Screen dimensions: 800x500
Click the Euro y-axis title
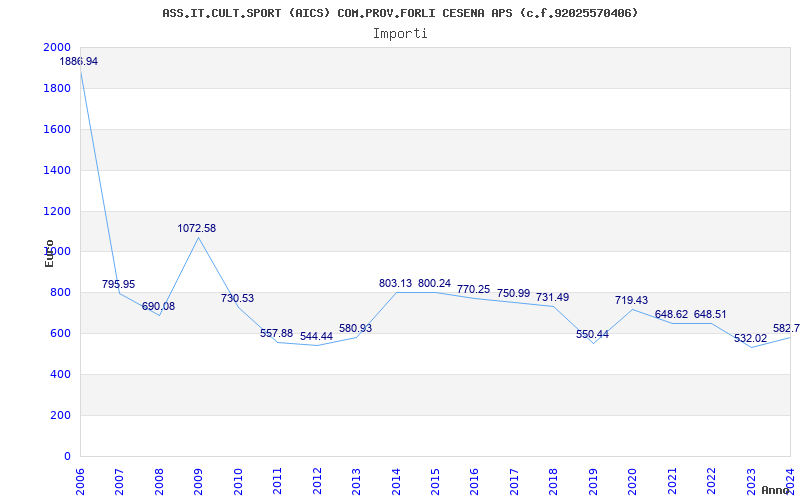49,253
